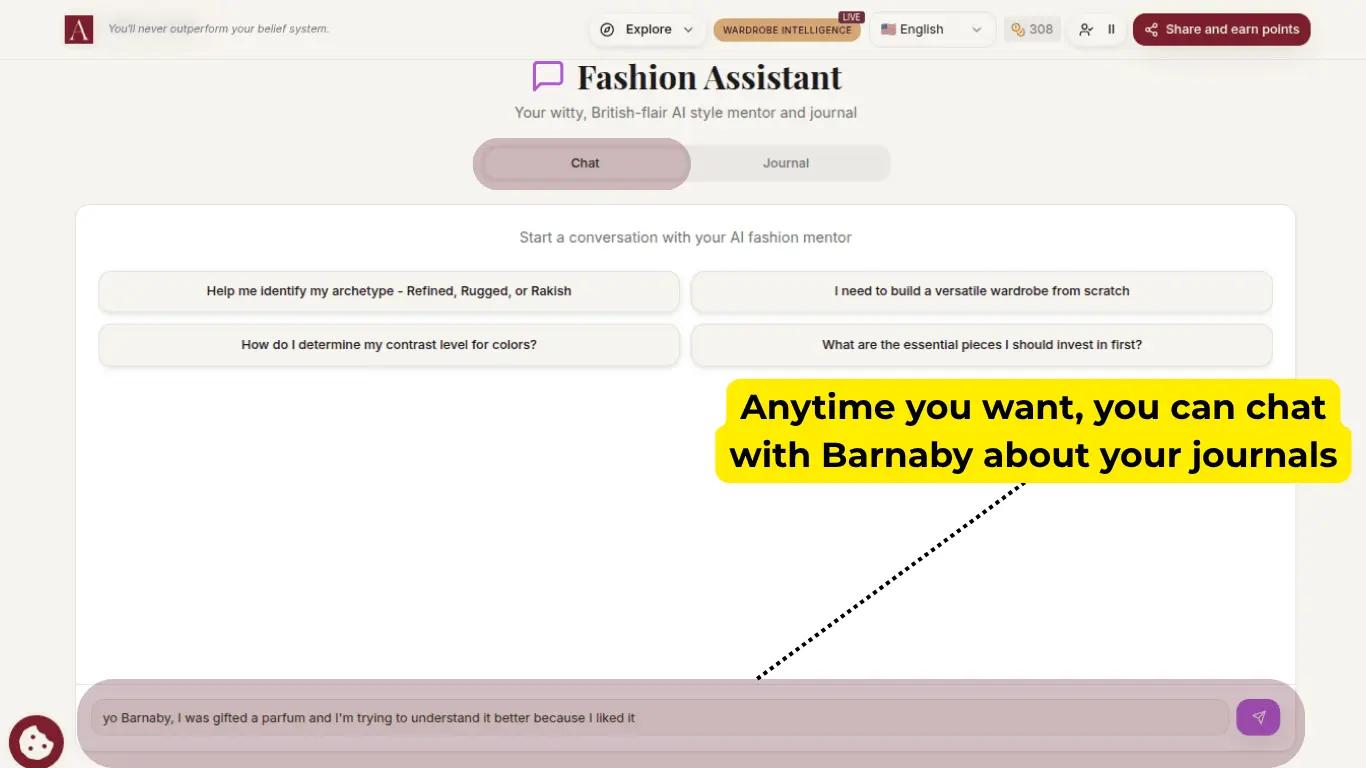Choose 'essential pieces I should invest in first' prompt
This screenshot has height=768, width=1366.
(981, 344)
